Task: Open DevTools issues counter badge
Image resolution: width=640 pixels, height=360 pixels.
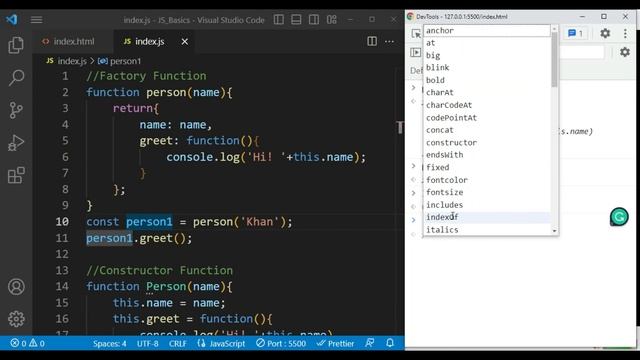Action: coord(576,33)
